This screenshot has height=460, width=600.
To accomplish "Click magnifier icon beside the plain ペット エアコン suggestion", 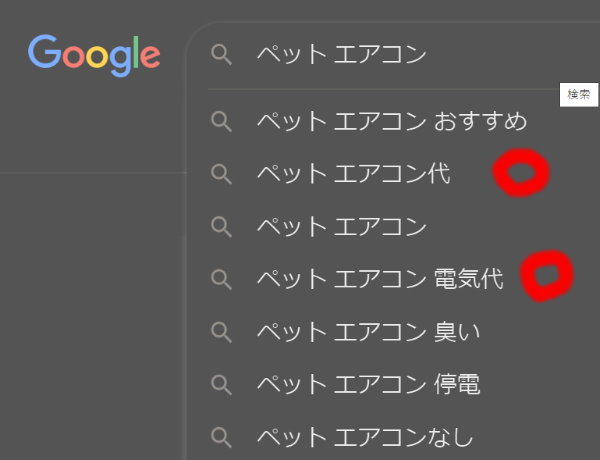I will coord(221,227).
